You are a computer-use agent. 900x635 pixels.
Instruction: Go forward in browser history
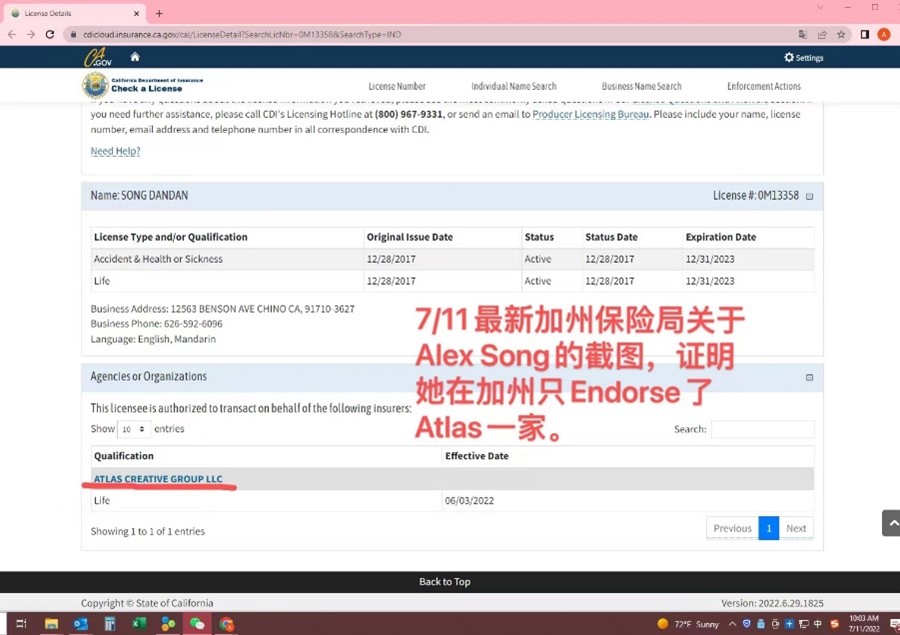31,34
